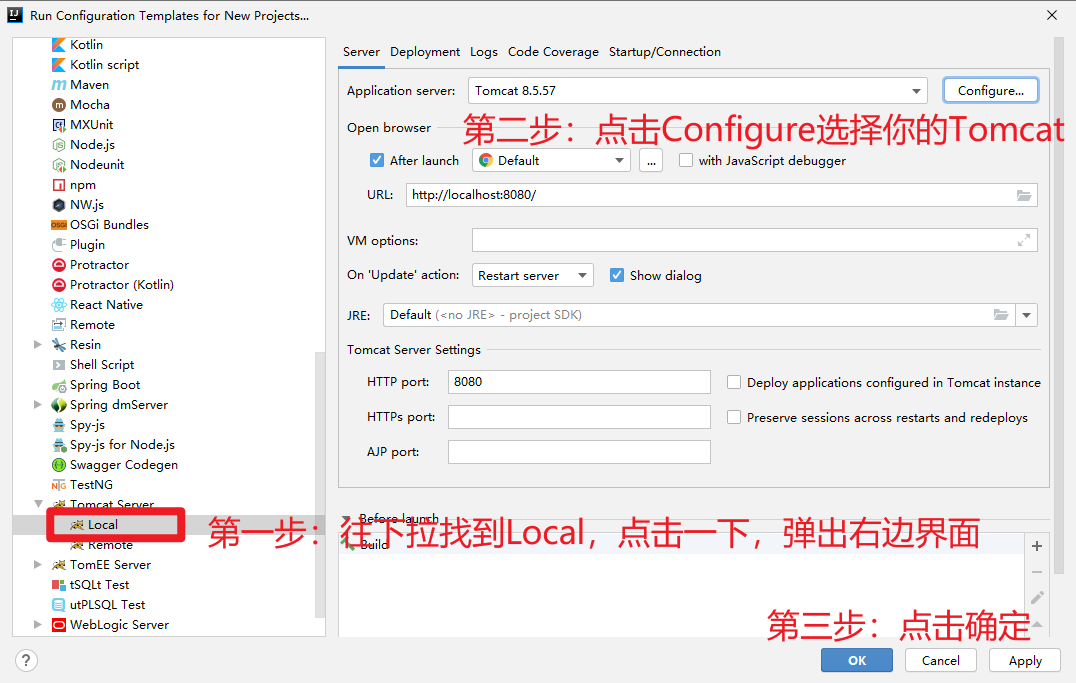Click the OK button

[x=856, y=660]
